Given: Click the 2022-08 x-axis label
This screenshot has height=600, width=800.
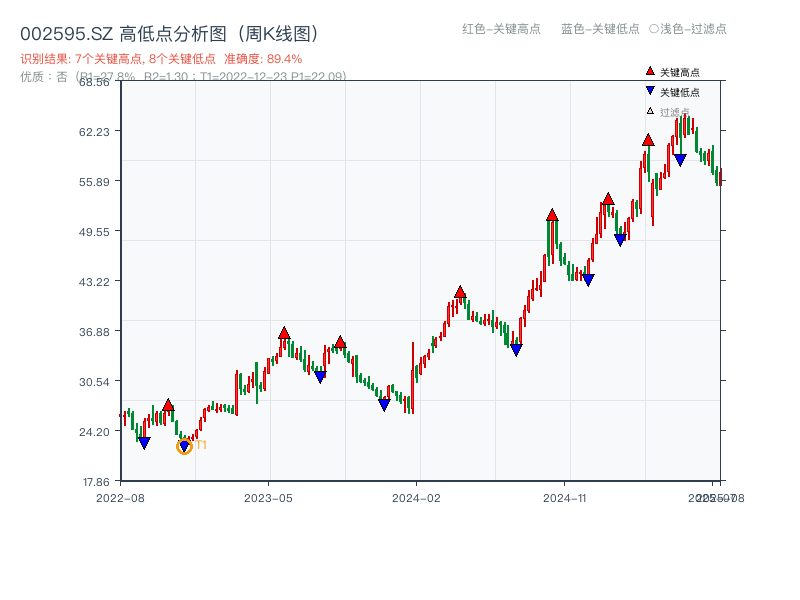Looking at the screenshot, I should point(120,498).
